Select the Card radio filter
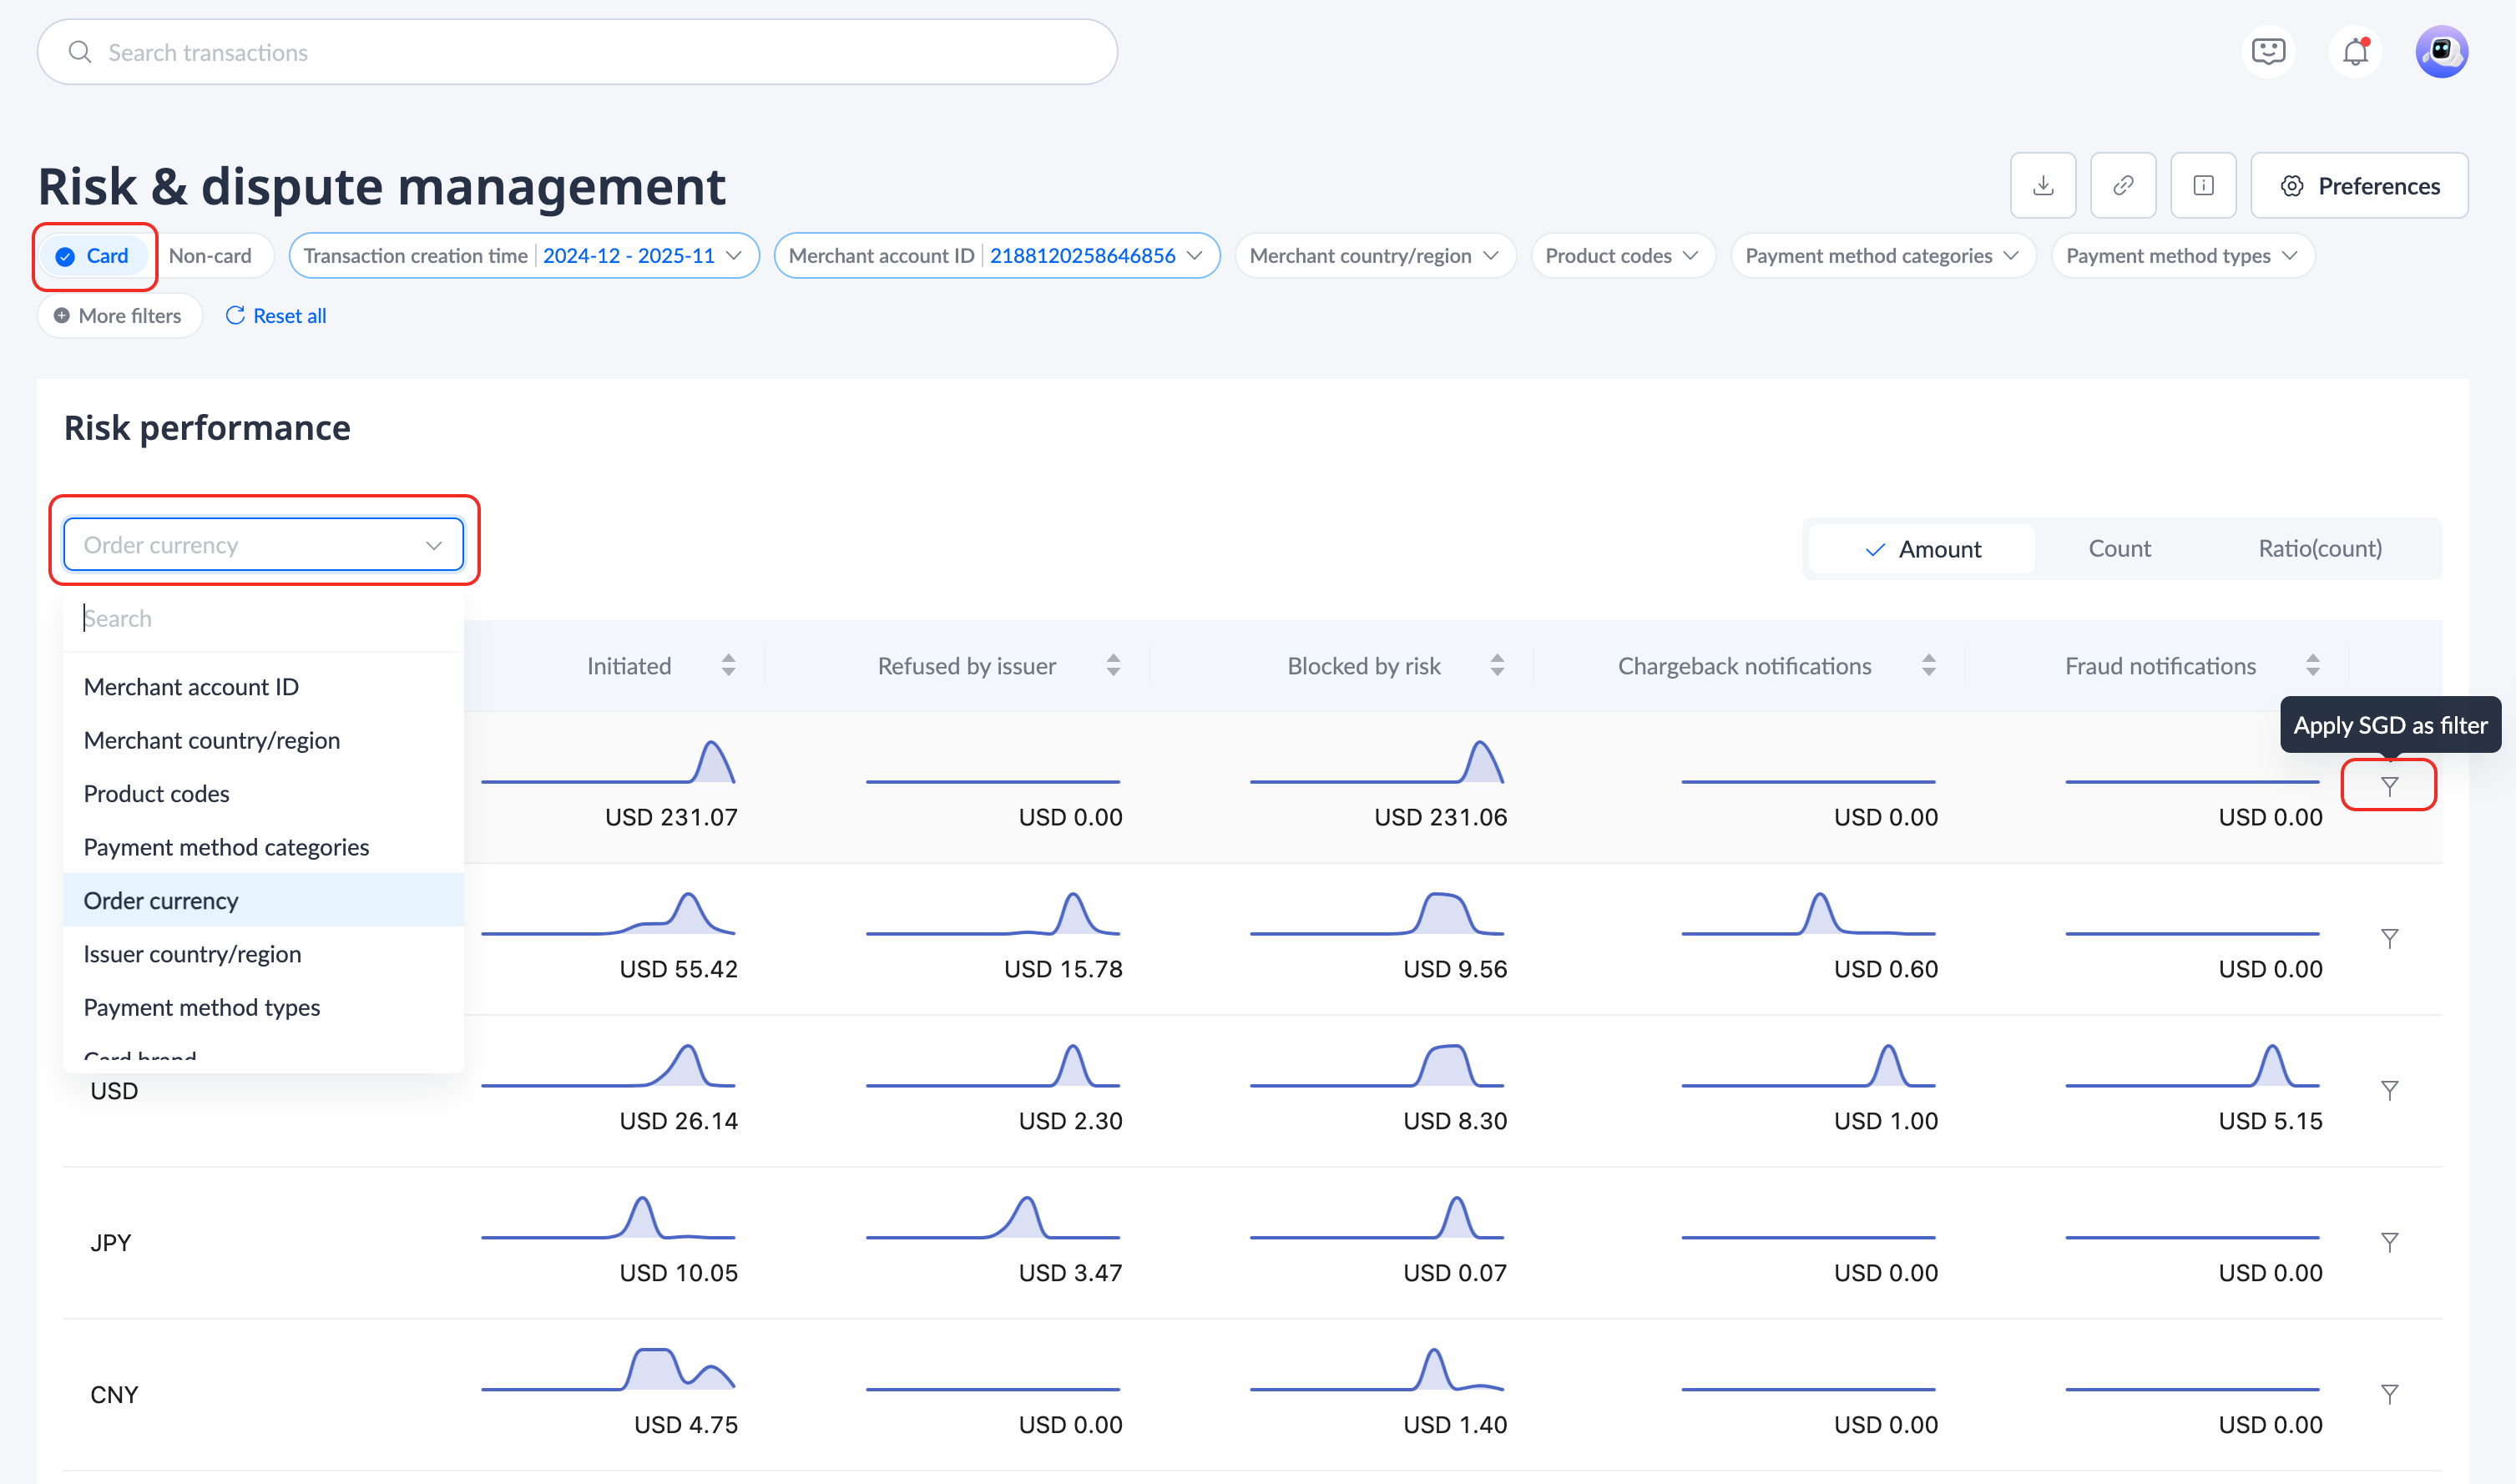 tap(93, 256)
